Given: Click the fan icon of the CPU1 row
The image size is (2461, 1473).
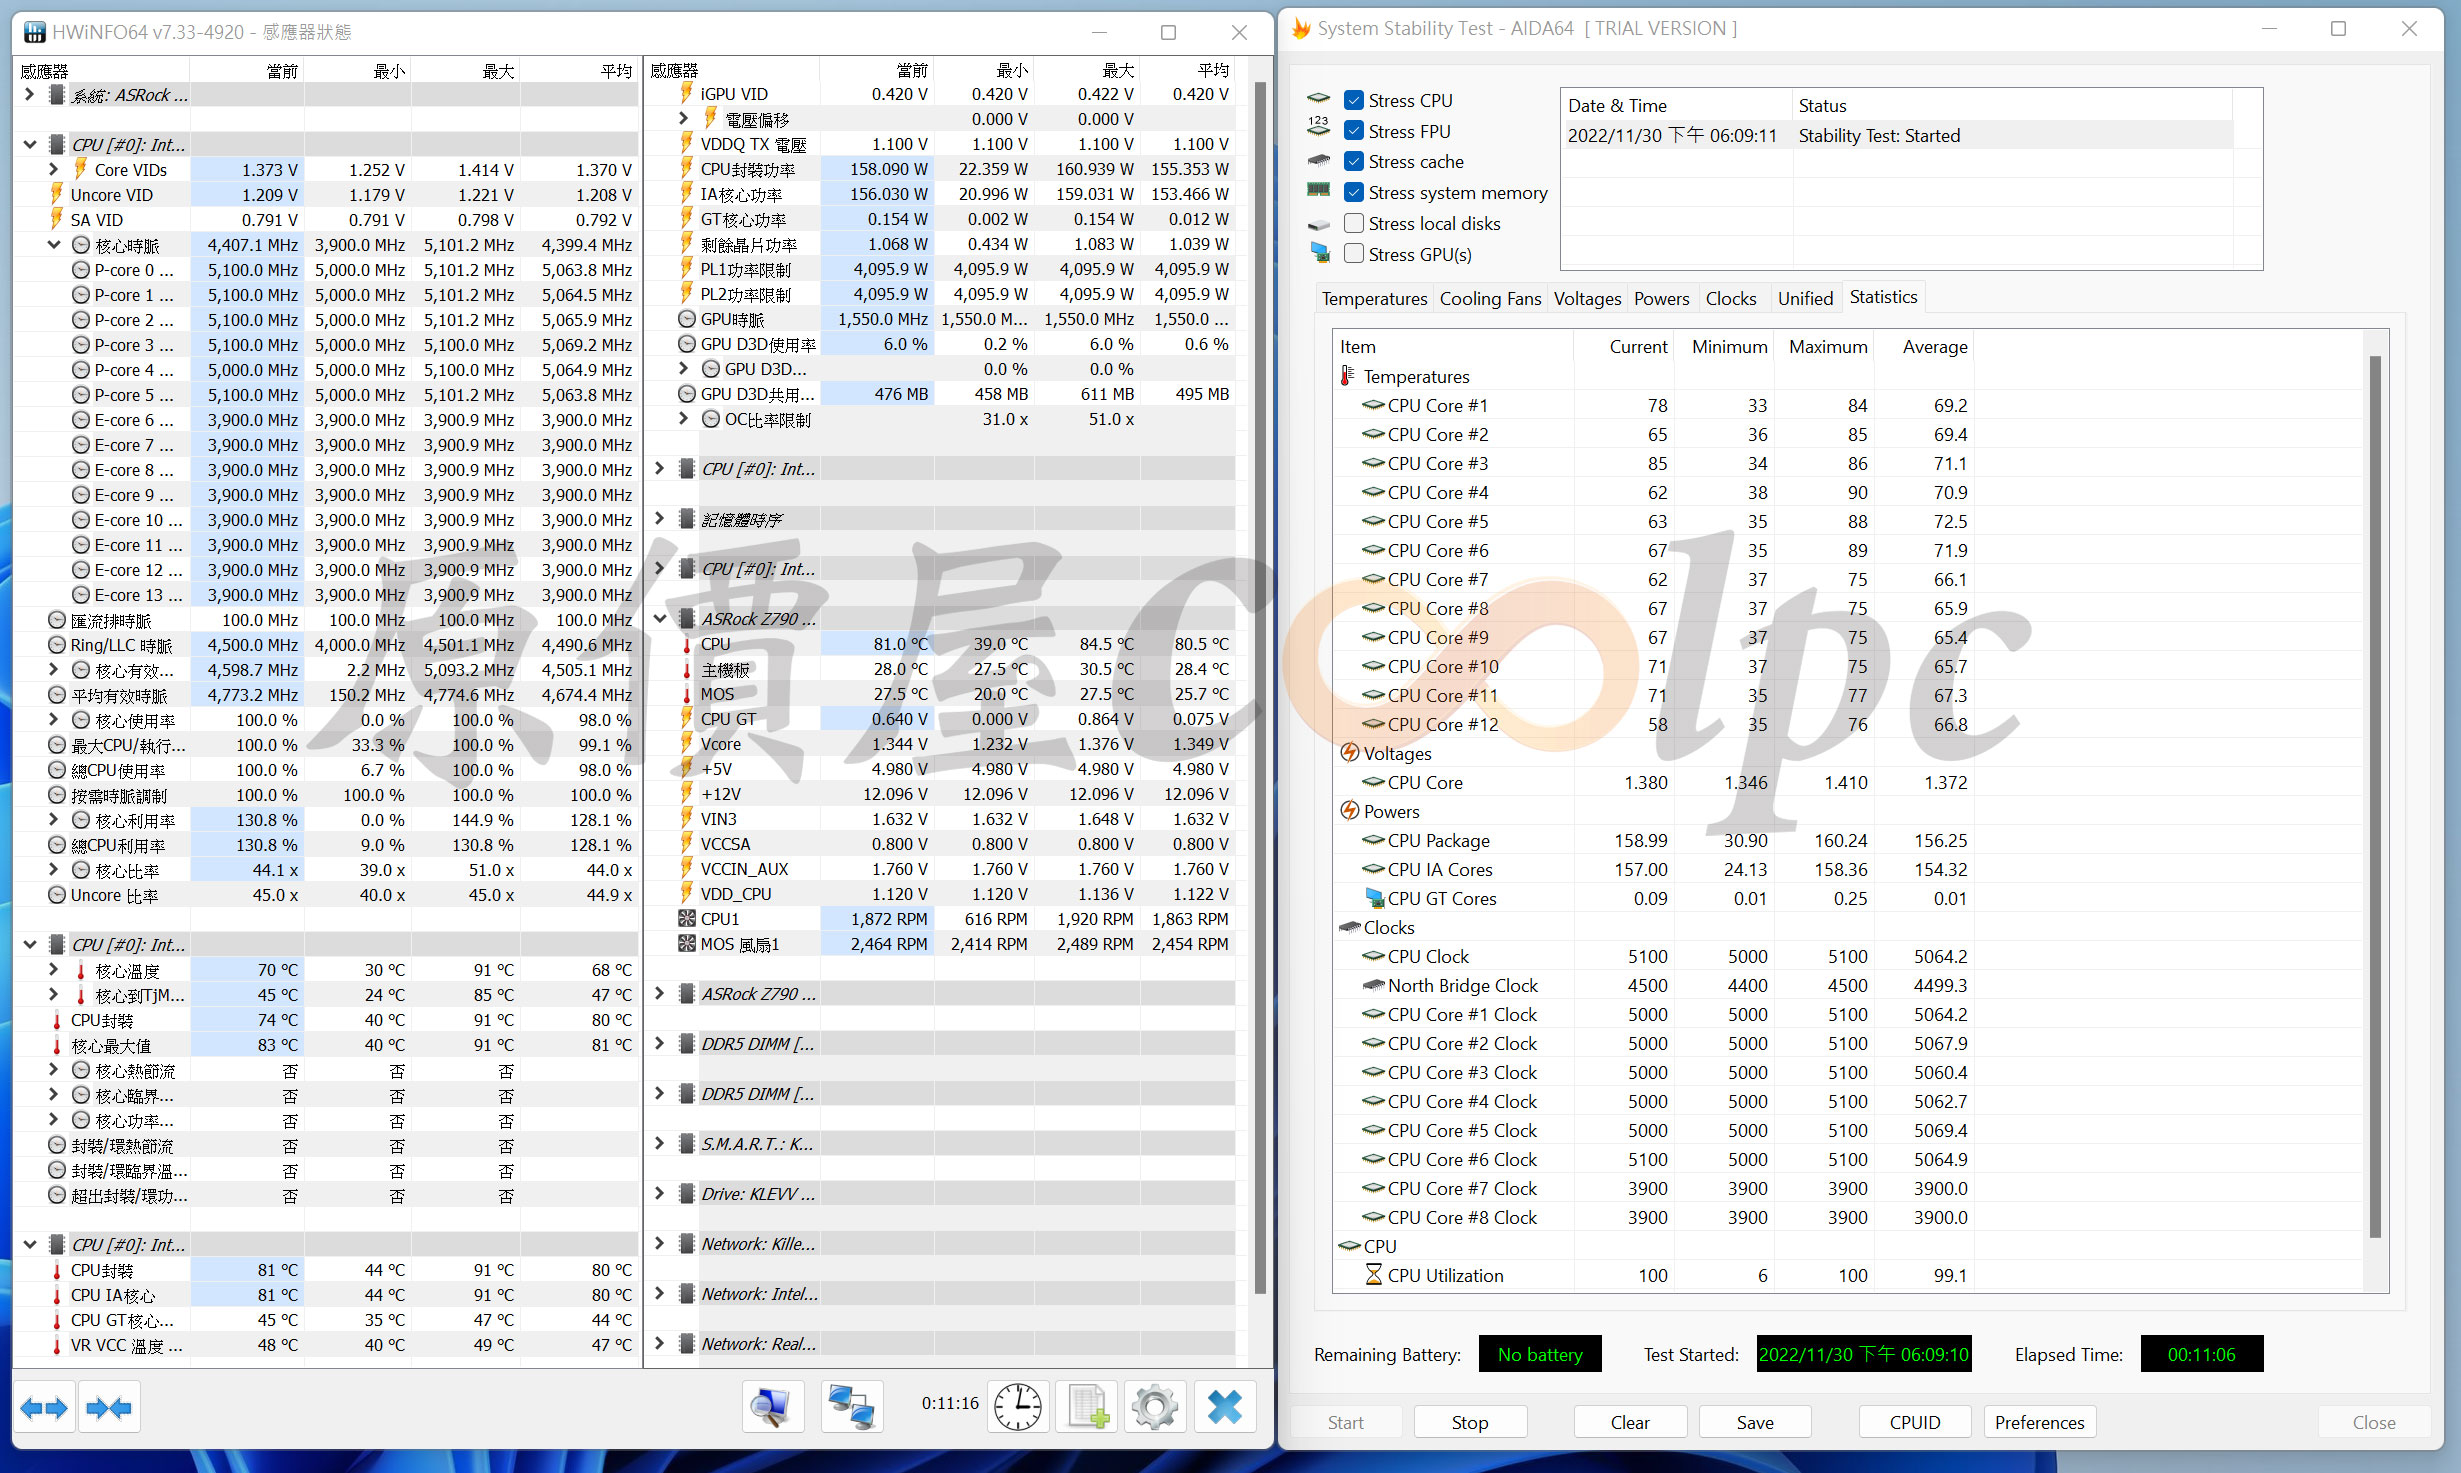Looking at the screenshot, I should click(x=687, y=918).
